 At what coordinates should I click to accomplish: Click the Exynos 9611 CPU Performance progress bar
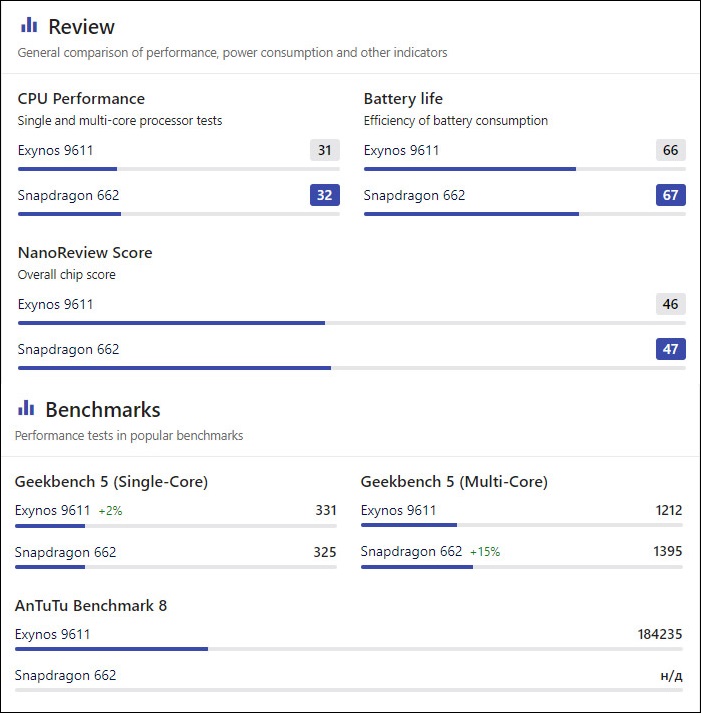[178, 169]
